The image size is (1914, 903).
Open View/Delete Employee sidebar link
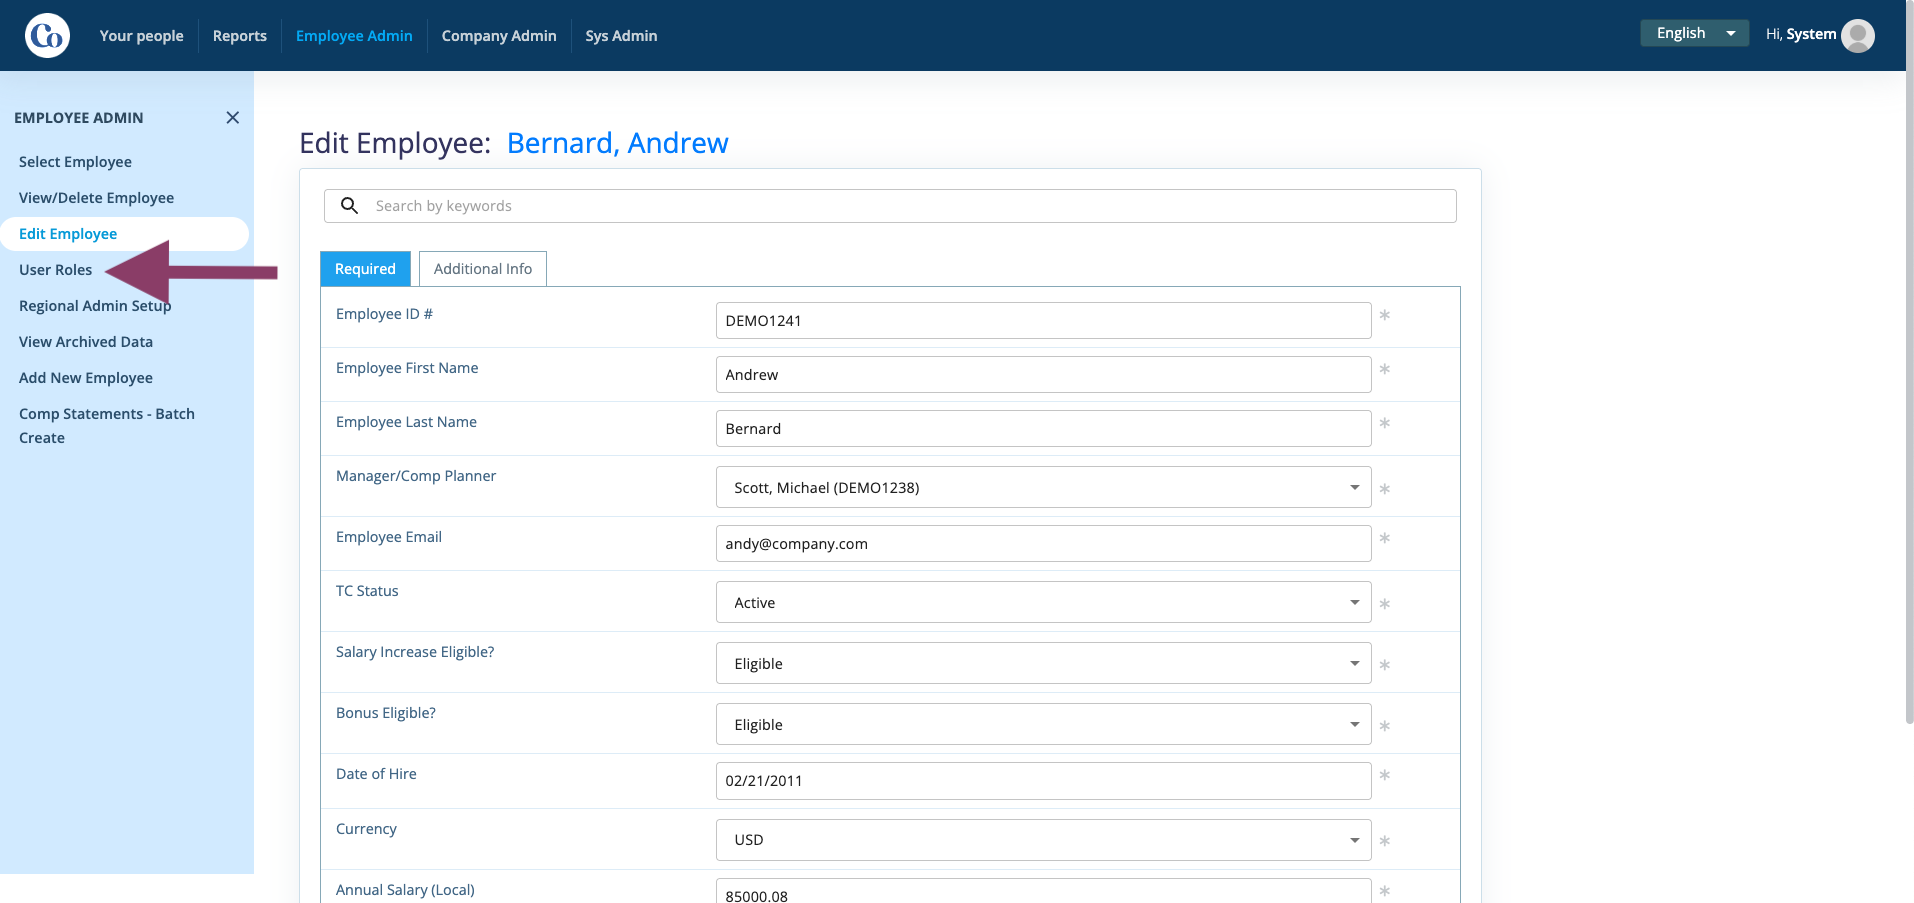pos(96,198)
